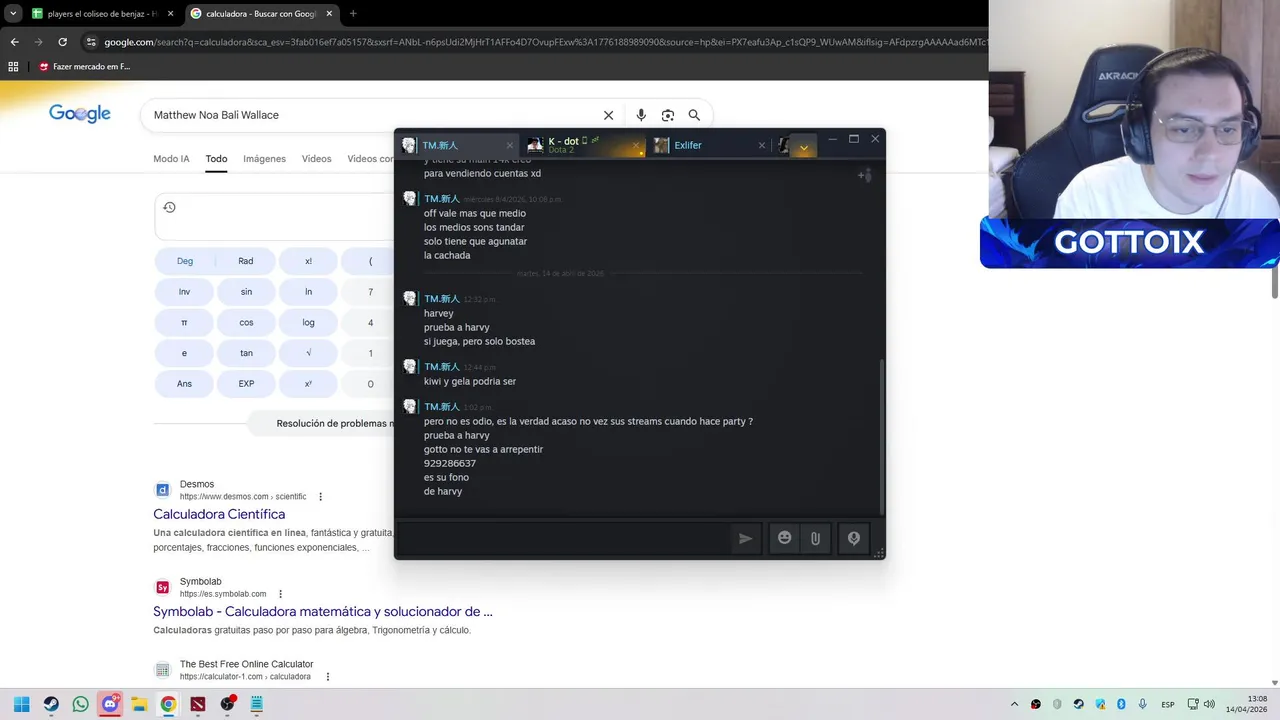Switch to Chrome in the taskbar
The height and width of the screenshot is (720, 1280).
[168, 704]
